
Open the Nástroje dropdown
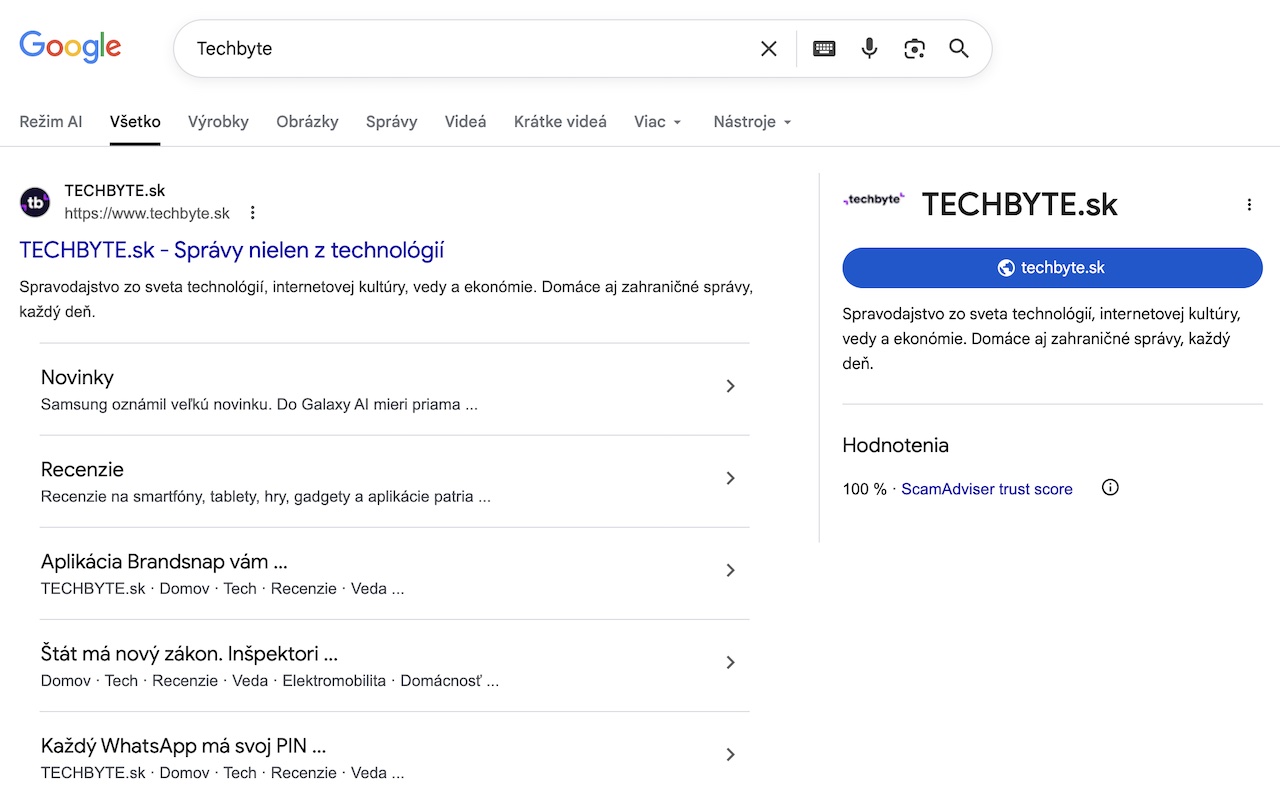click(x=752, y=122)
